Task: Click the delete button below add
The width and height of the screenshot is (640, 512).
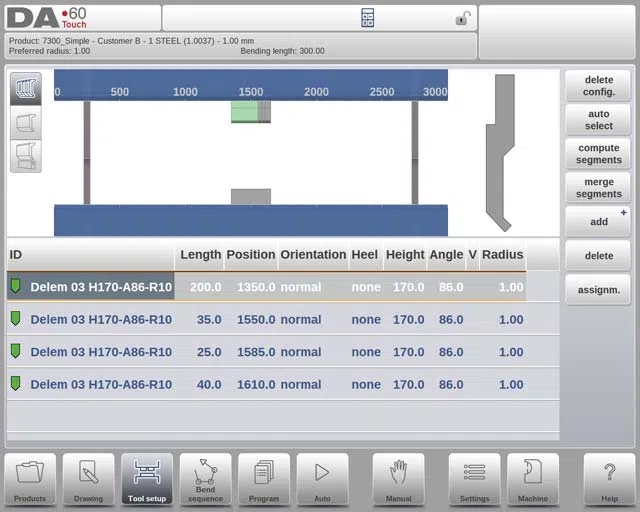Action: click(x=598, y=256)
